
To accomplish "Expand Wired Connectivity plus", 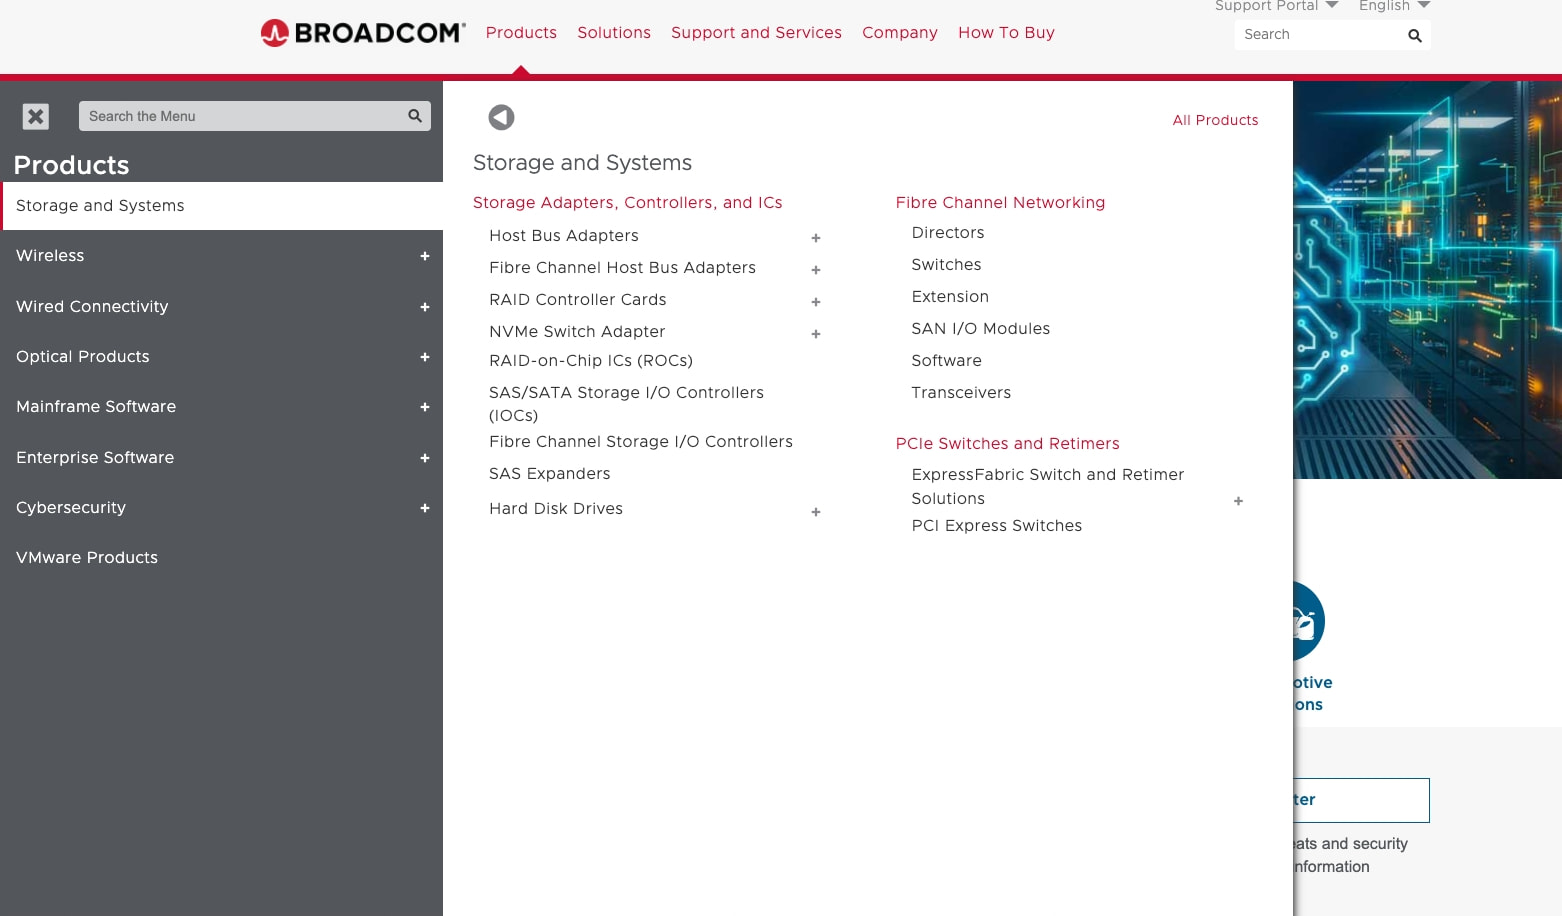I will (x=425, y=307).
